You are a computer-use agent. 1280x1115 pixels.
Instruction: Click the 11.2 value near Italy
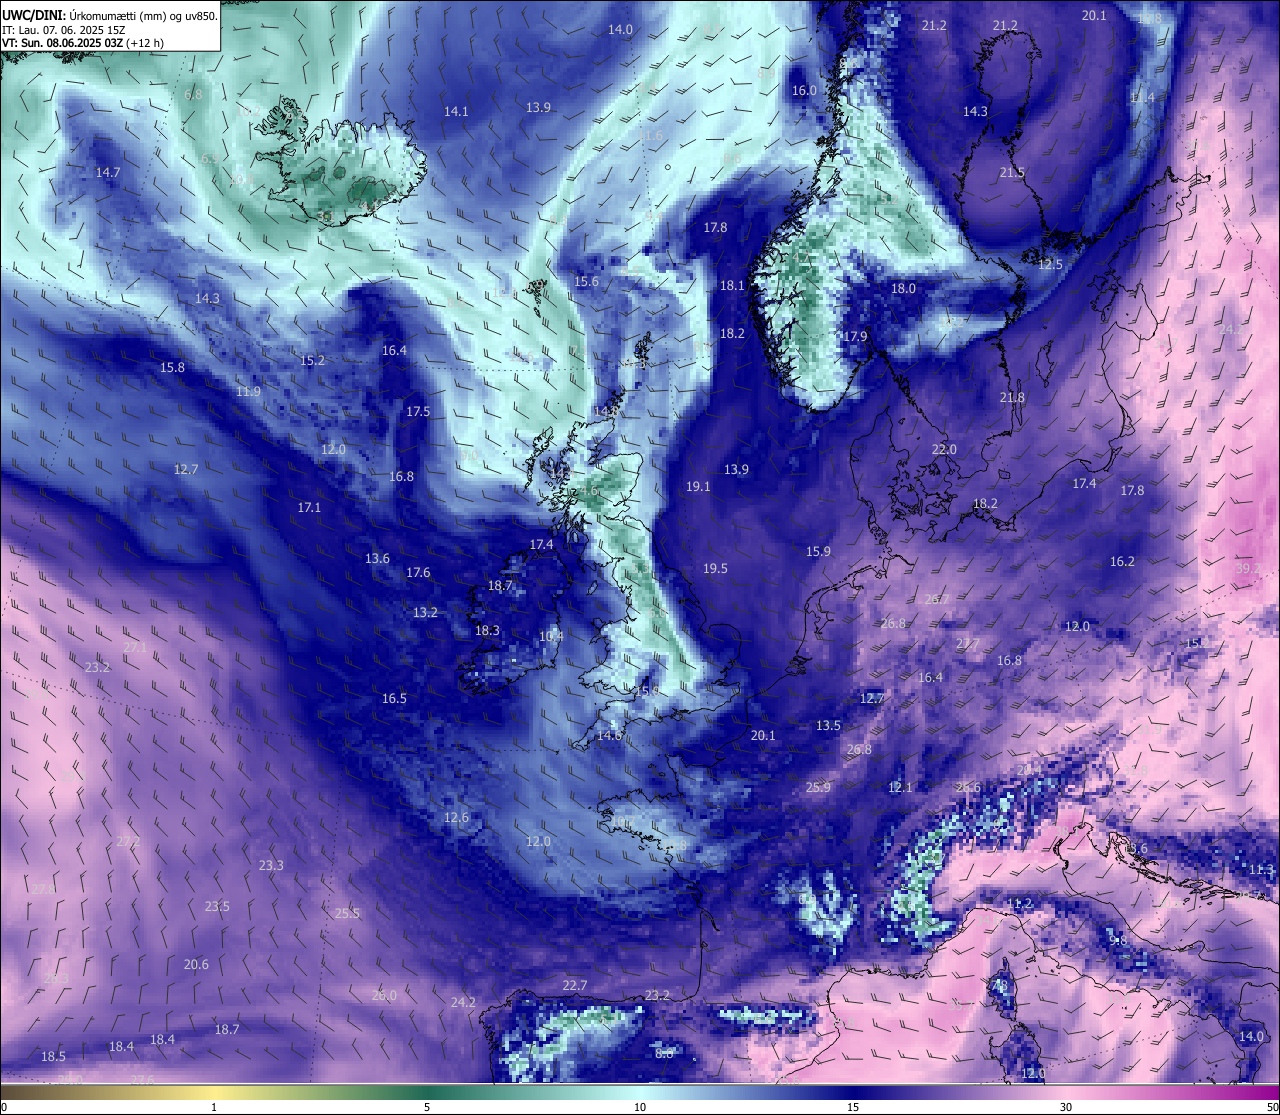[1019, 904]
